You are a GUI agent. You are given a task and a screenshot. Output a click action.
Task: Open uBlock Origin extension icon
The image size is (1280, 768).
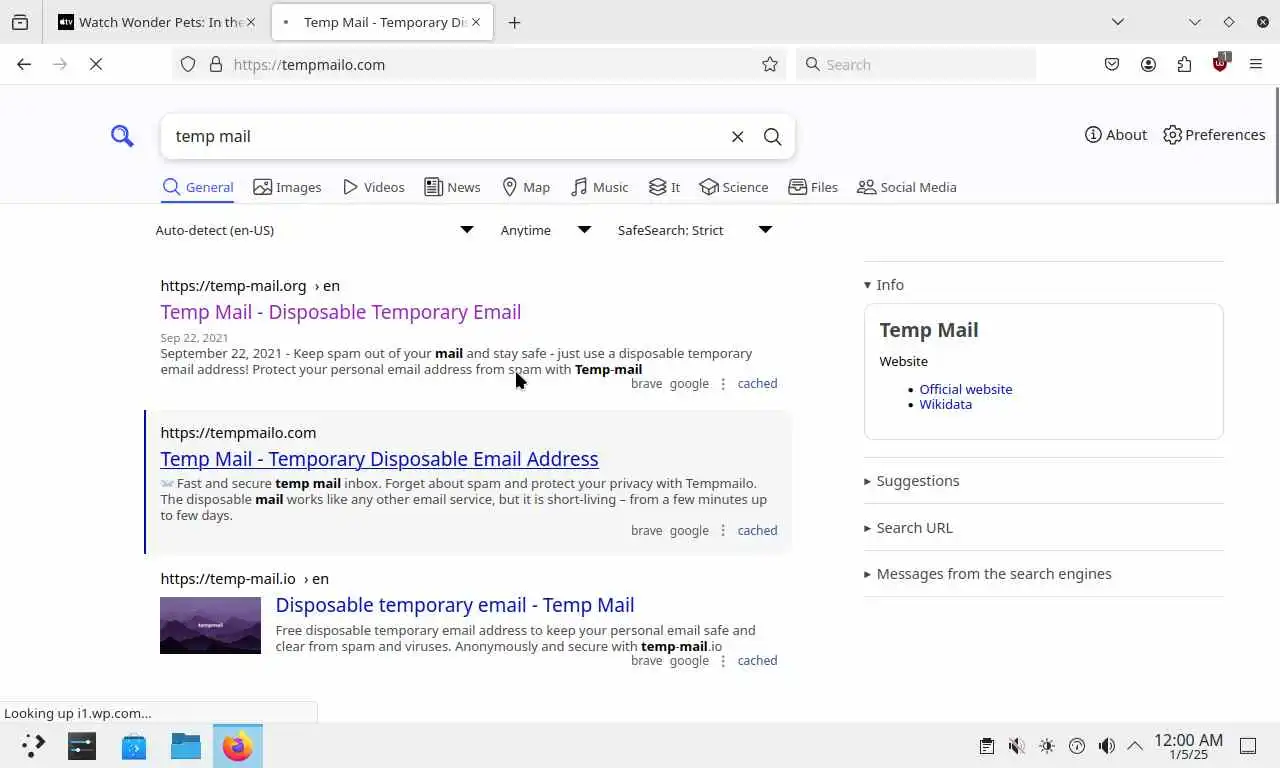click(x=1220, y=64)
